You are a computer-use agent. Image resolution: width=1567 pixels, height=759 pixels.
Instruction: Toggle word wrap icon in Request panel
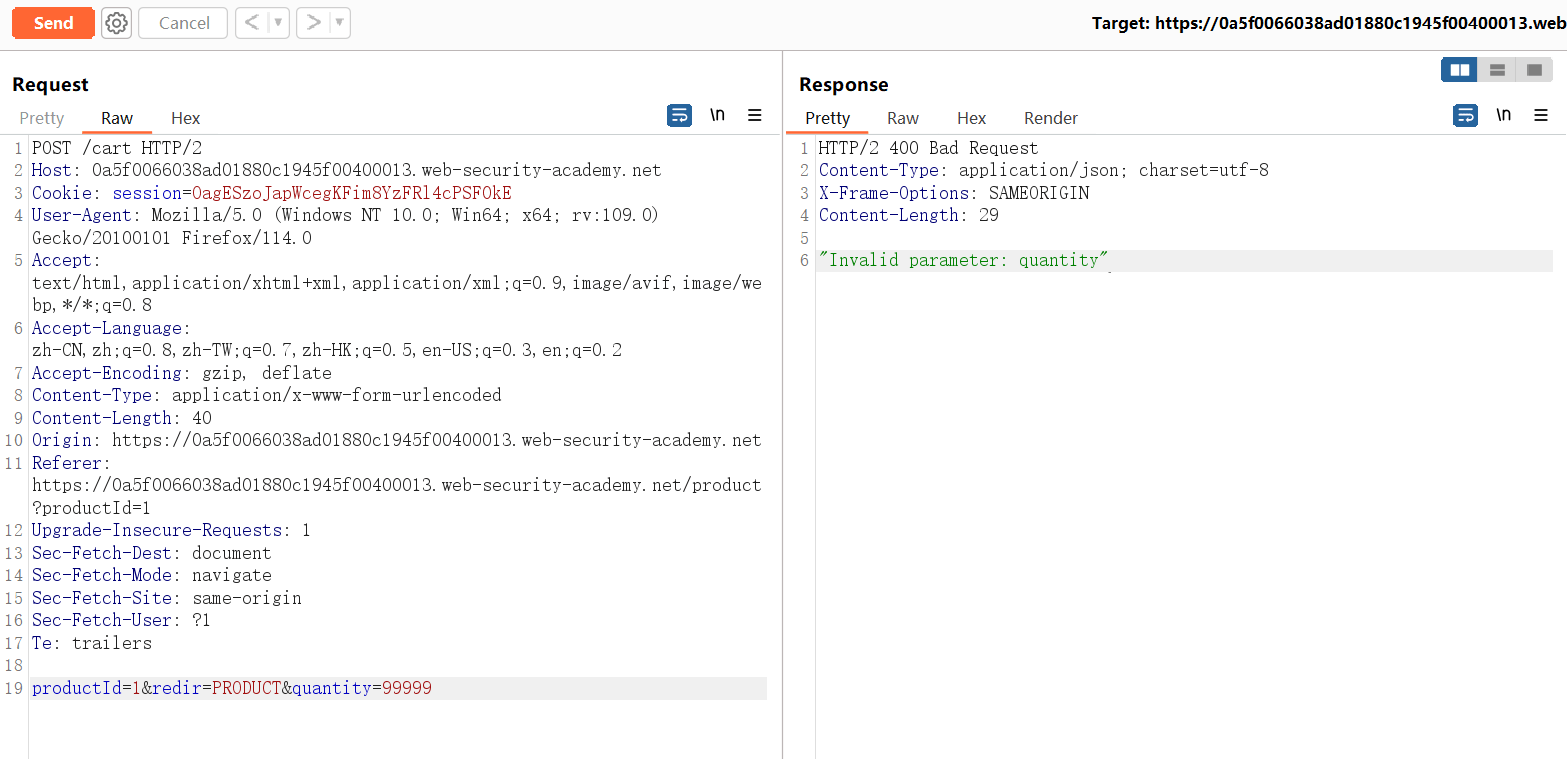tap(679, 116)
